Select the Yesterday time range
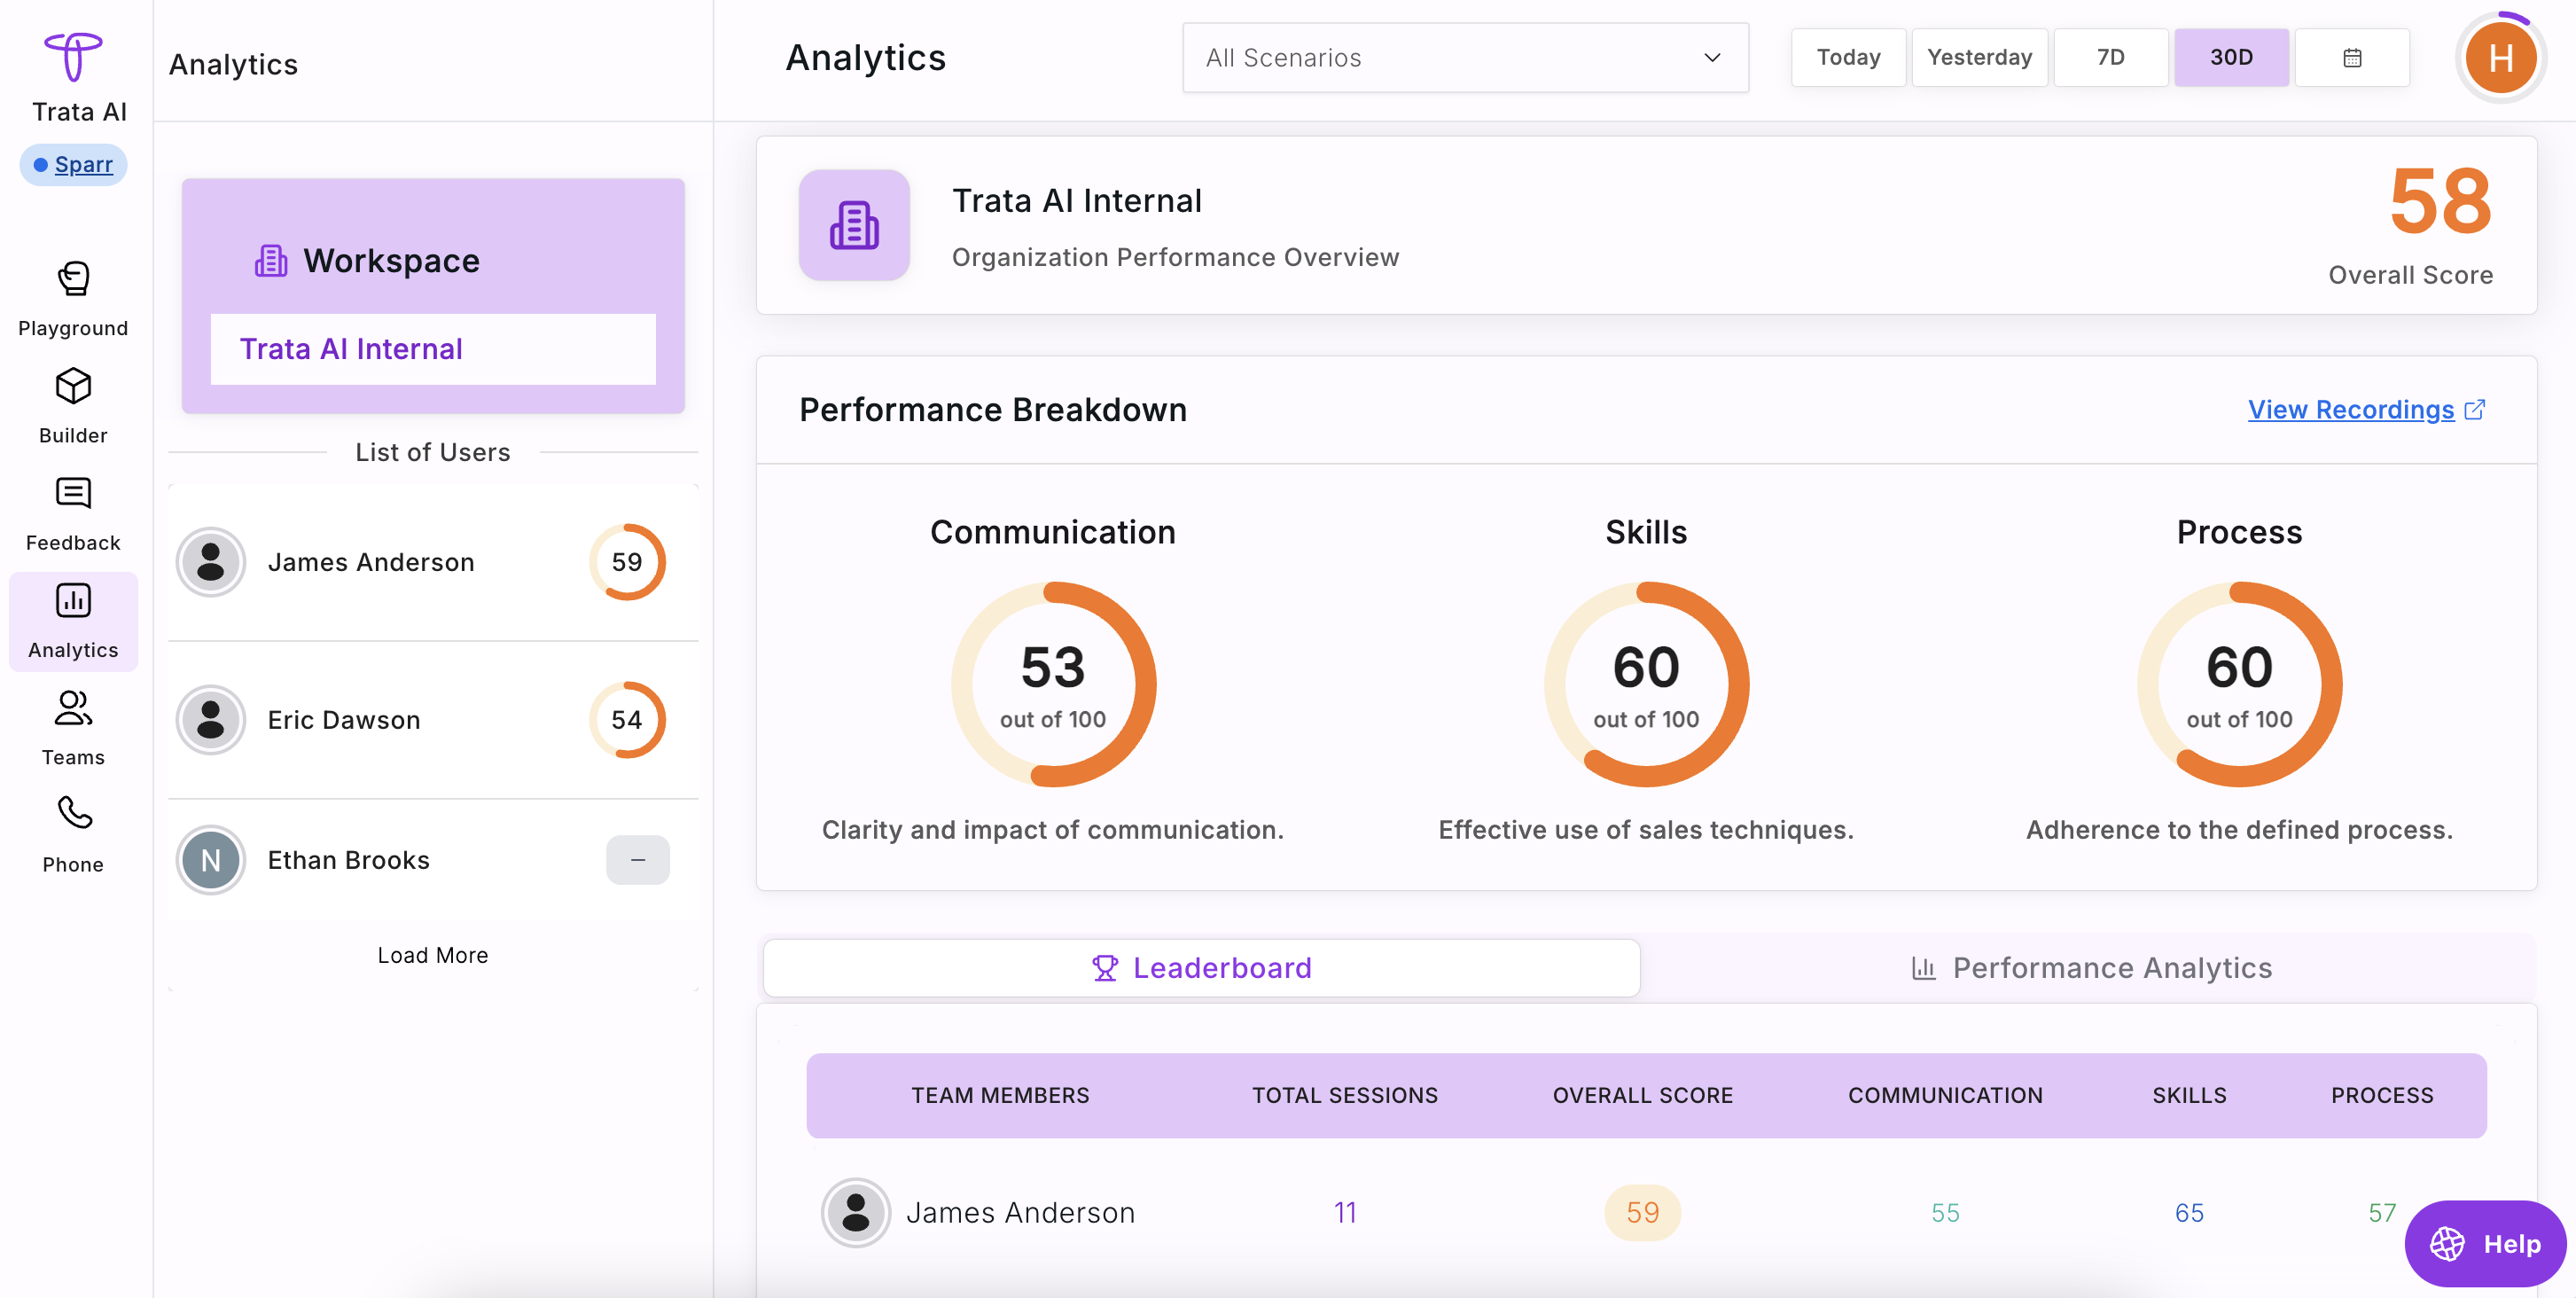This screenshot has width=2576, height=1298. [1979, 58]
